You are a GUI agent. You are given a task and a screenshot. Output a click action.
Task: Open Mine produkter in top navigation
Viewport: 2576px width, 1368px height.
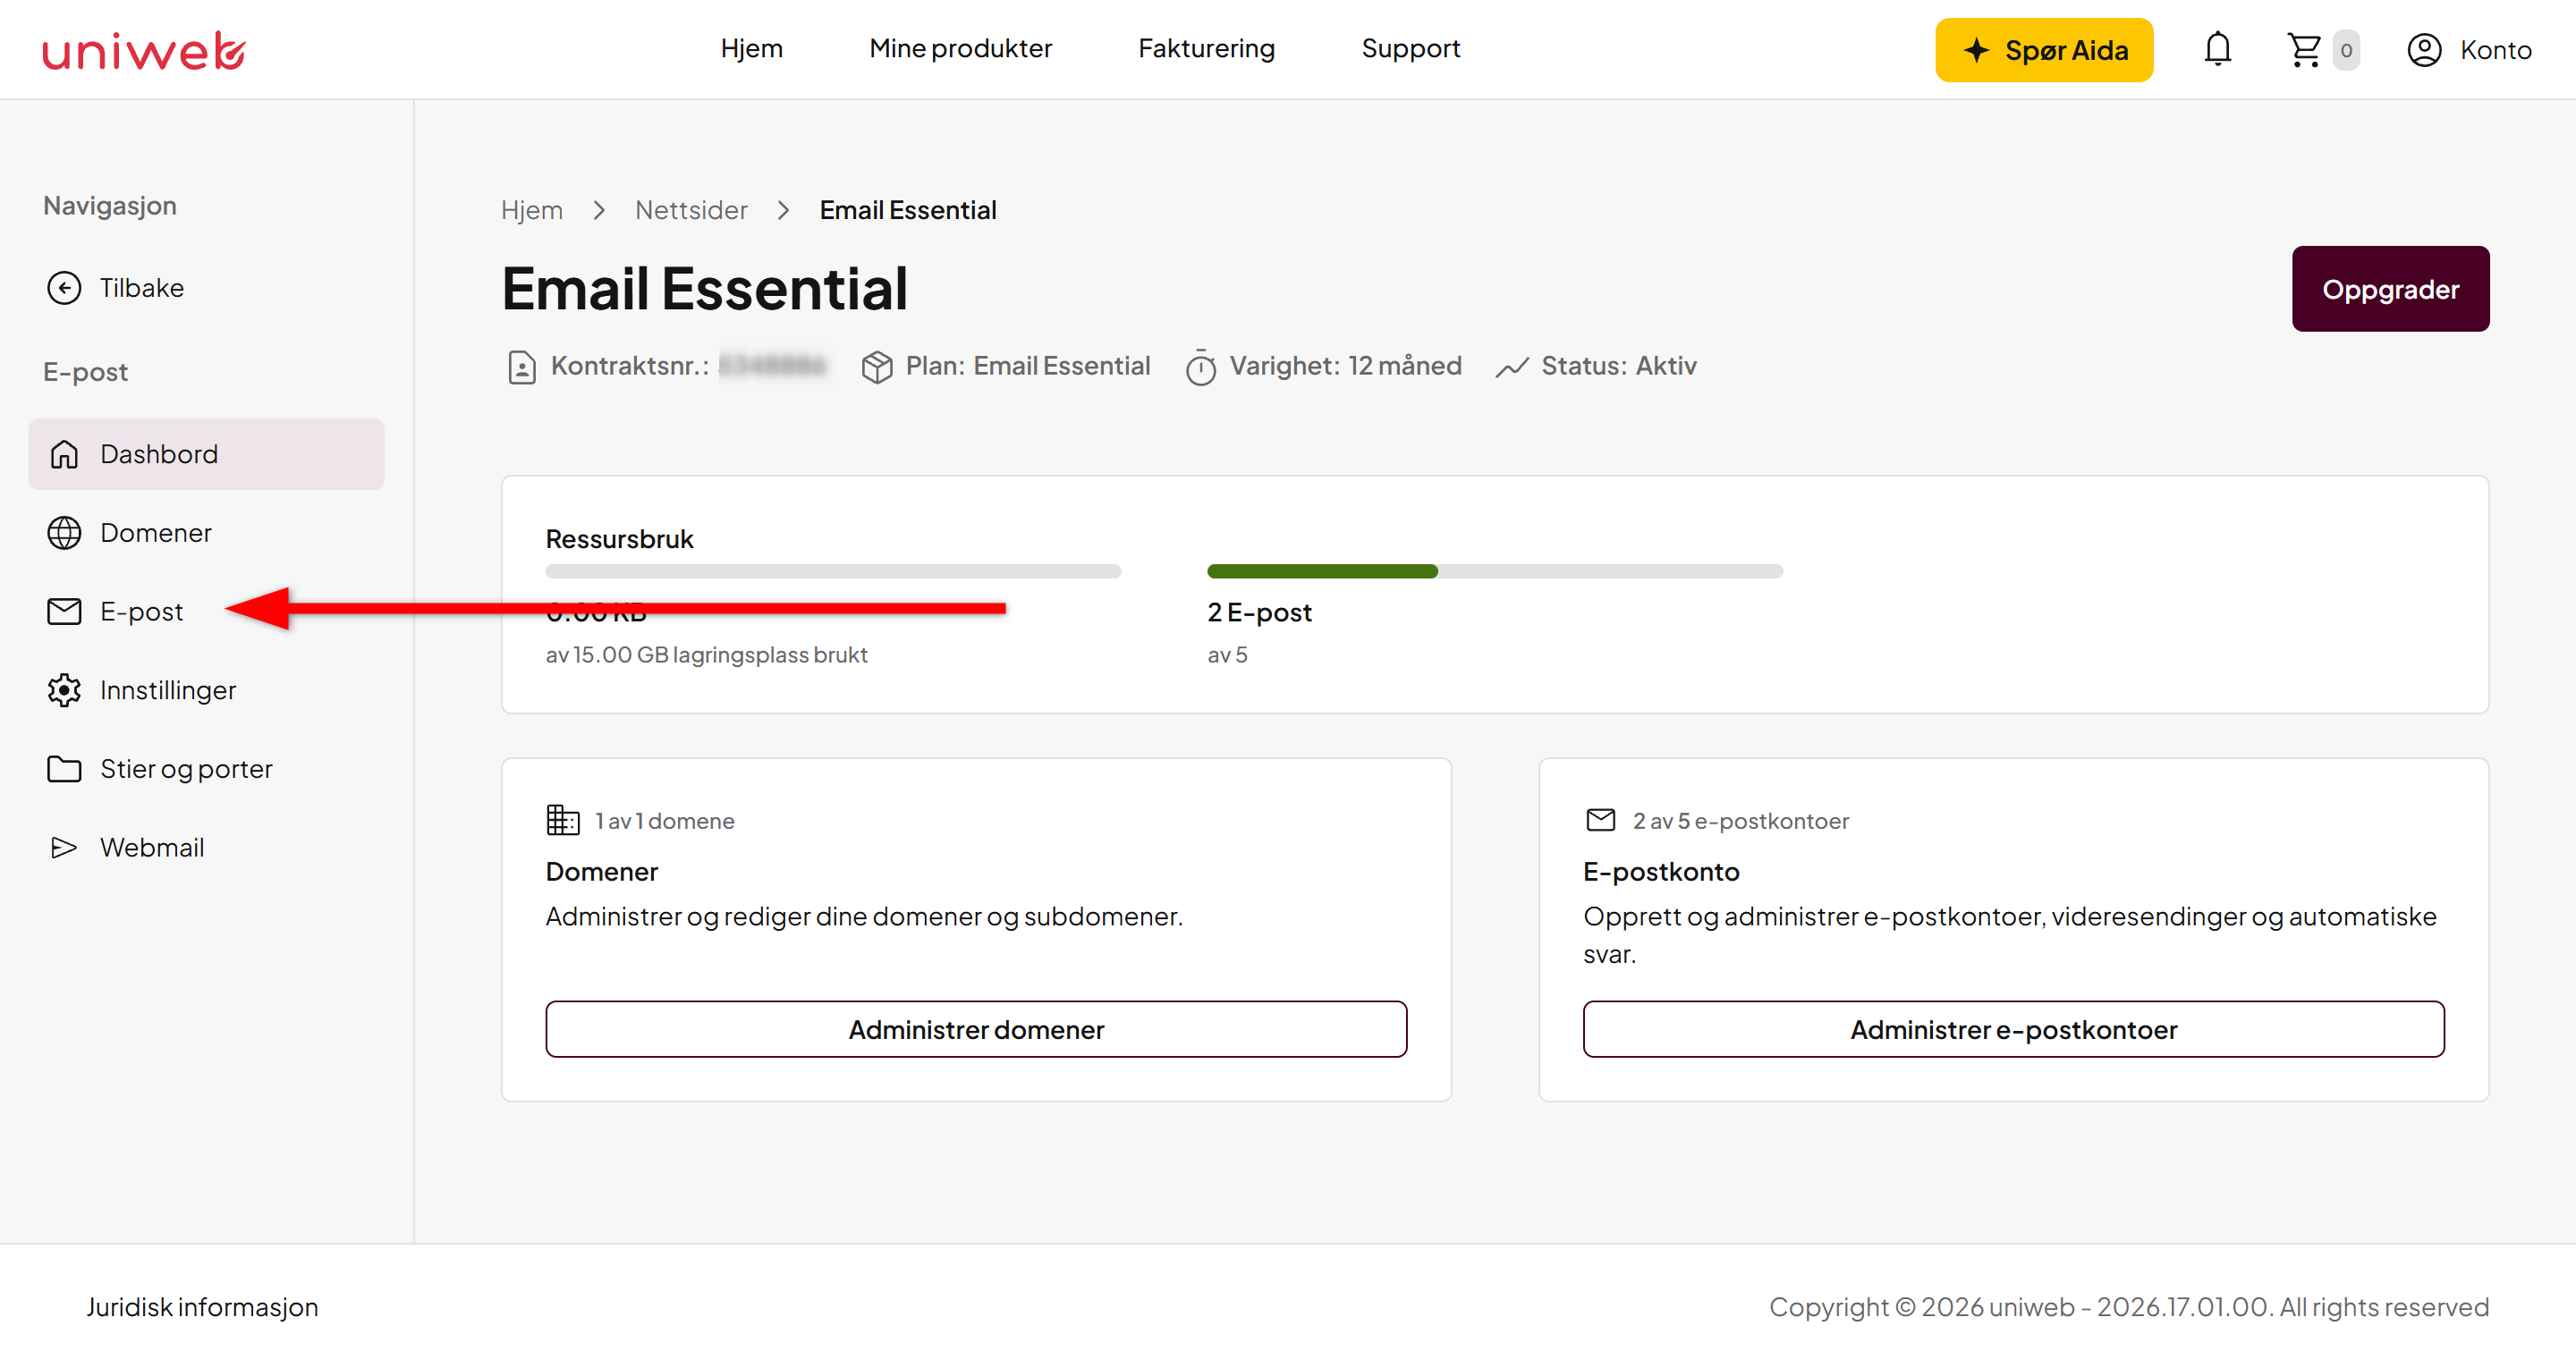click(x=960, y=48)
